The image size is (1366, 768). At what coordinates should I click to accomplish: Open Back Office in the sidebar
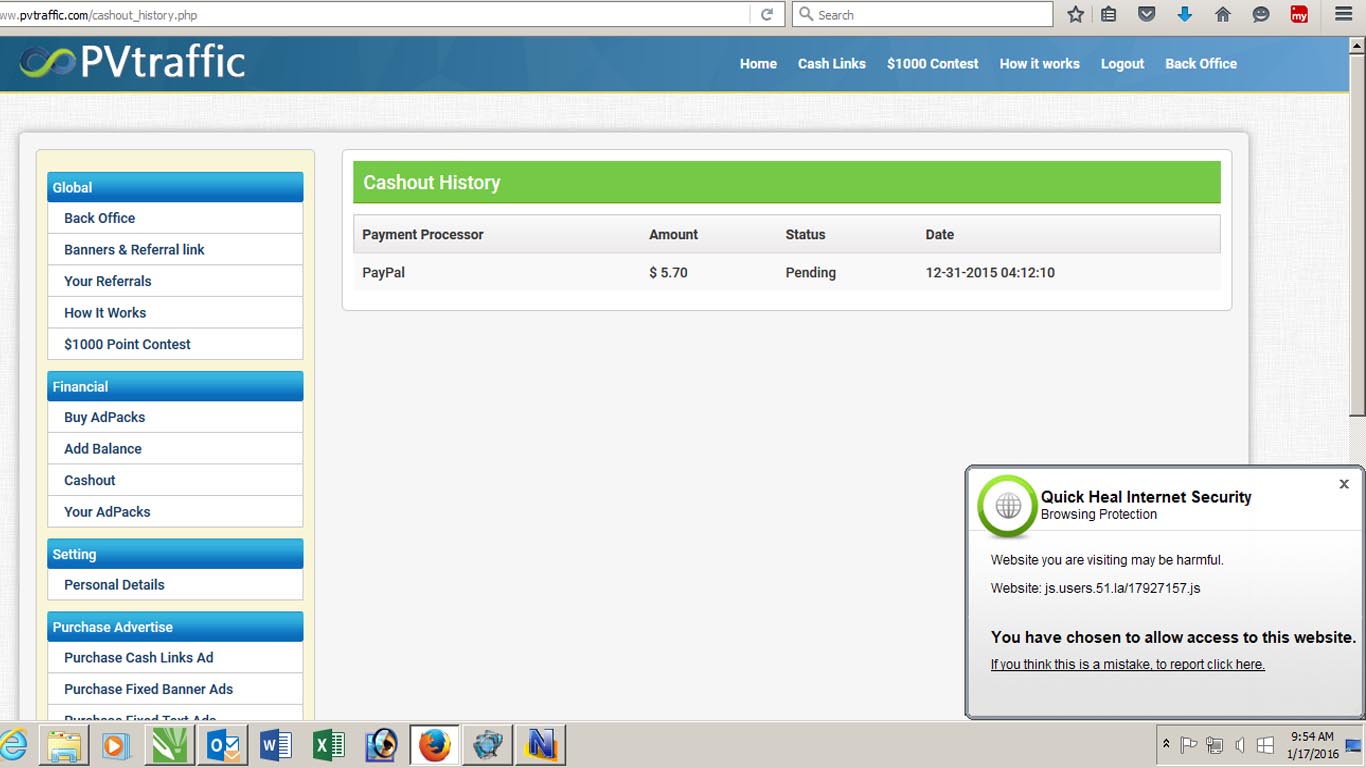(175, 218)
